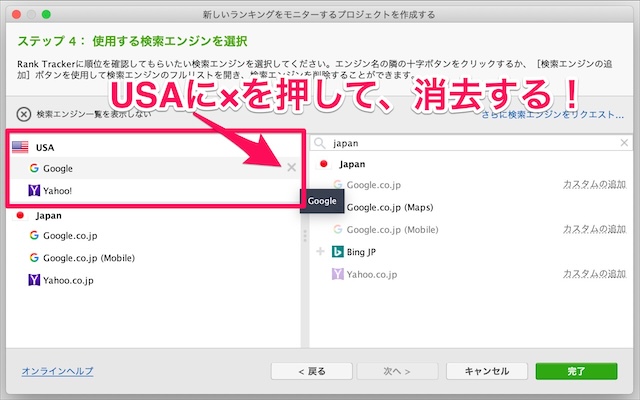The image size is (640, 400).
Task: Cancel the wizard with キャンセル
Action: (x=487, y=371)
